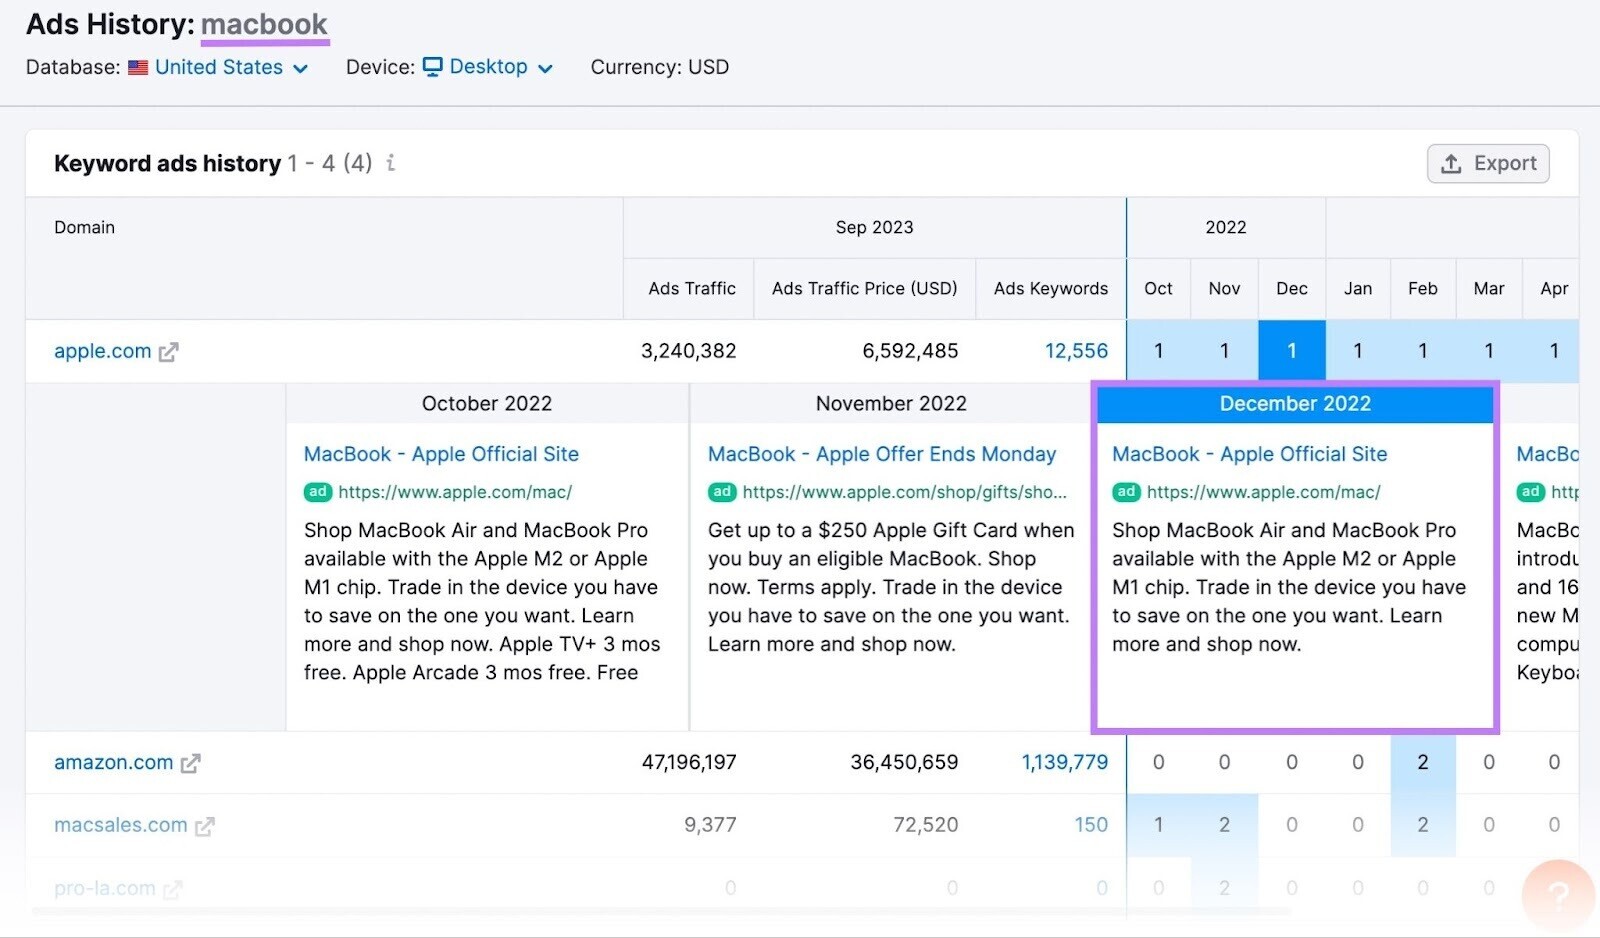Open macsales.com via its external link icon

206,825
